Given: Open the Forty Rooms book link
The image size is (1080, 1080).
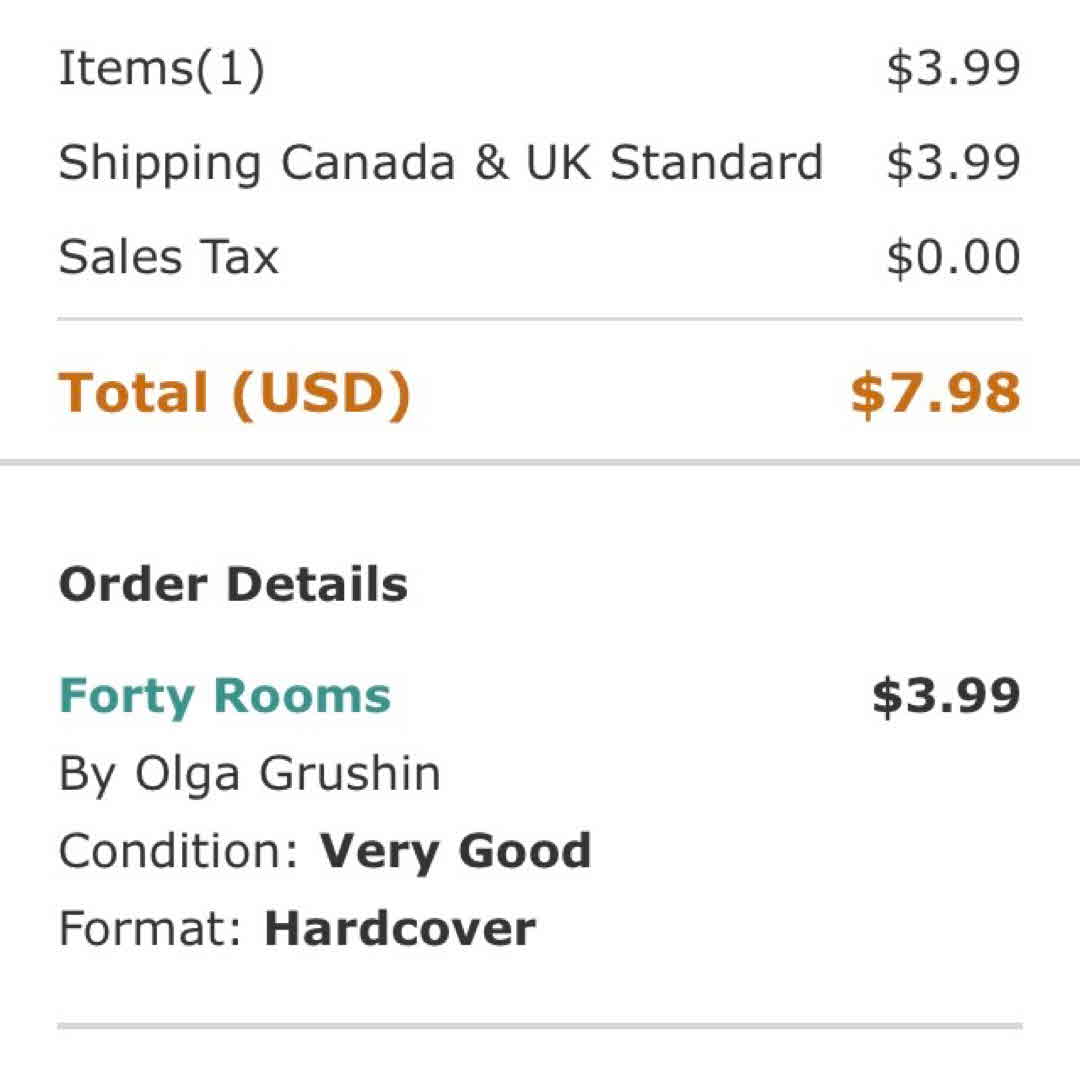Looking at the screenshot, I should pyautogui.click(x=225, y=697).
